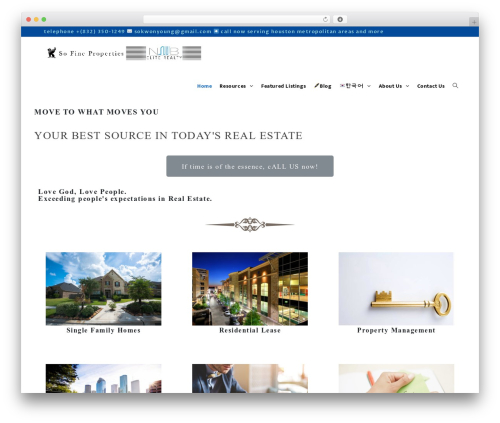
Task: Click the sokwonyoung@gmail.com email link
Action: [173, 31]
